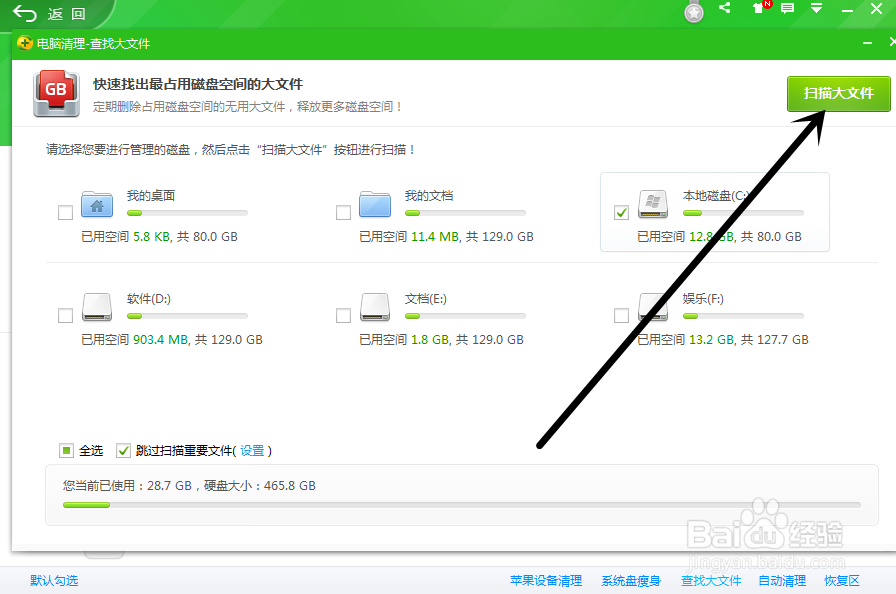896x594 pixels.
Task: Click the 软件(D:) disk icon
Action: 96,306
